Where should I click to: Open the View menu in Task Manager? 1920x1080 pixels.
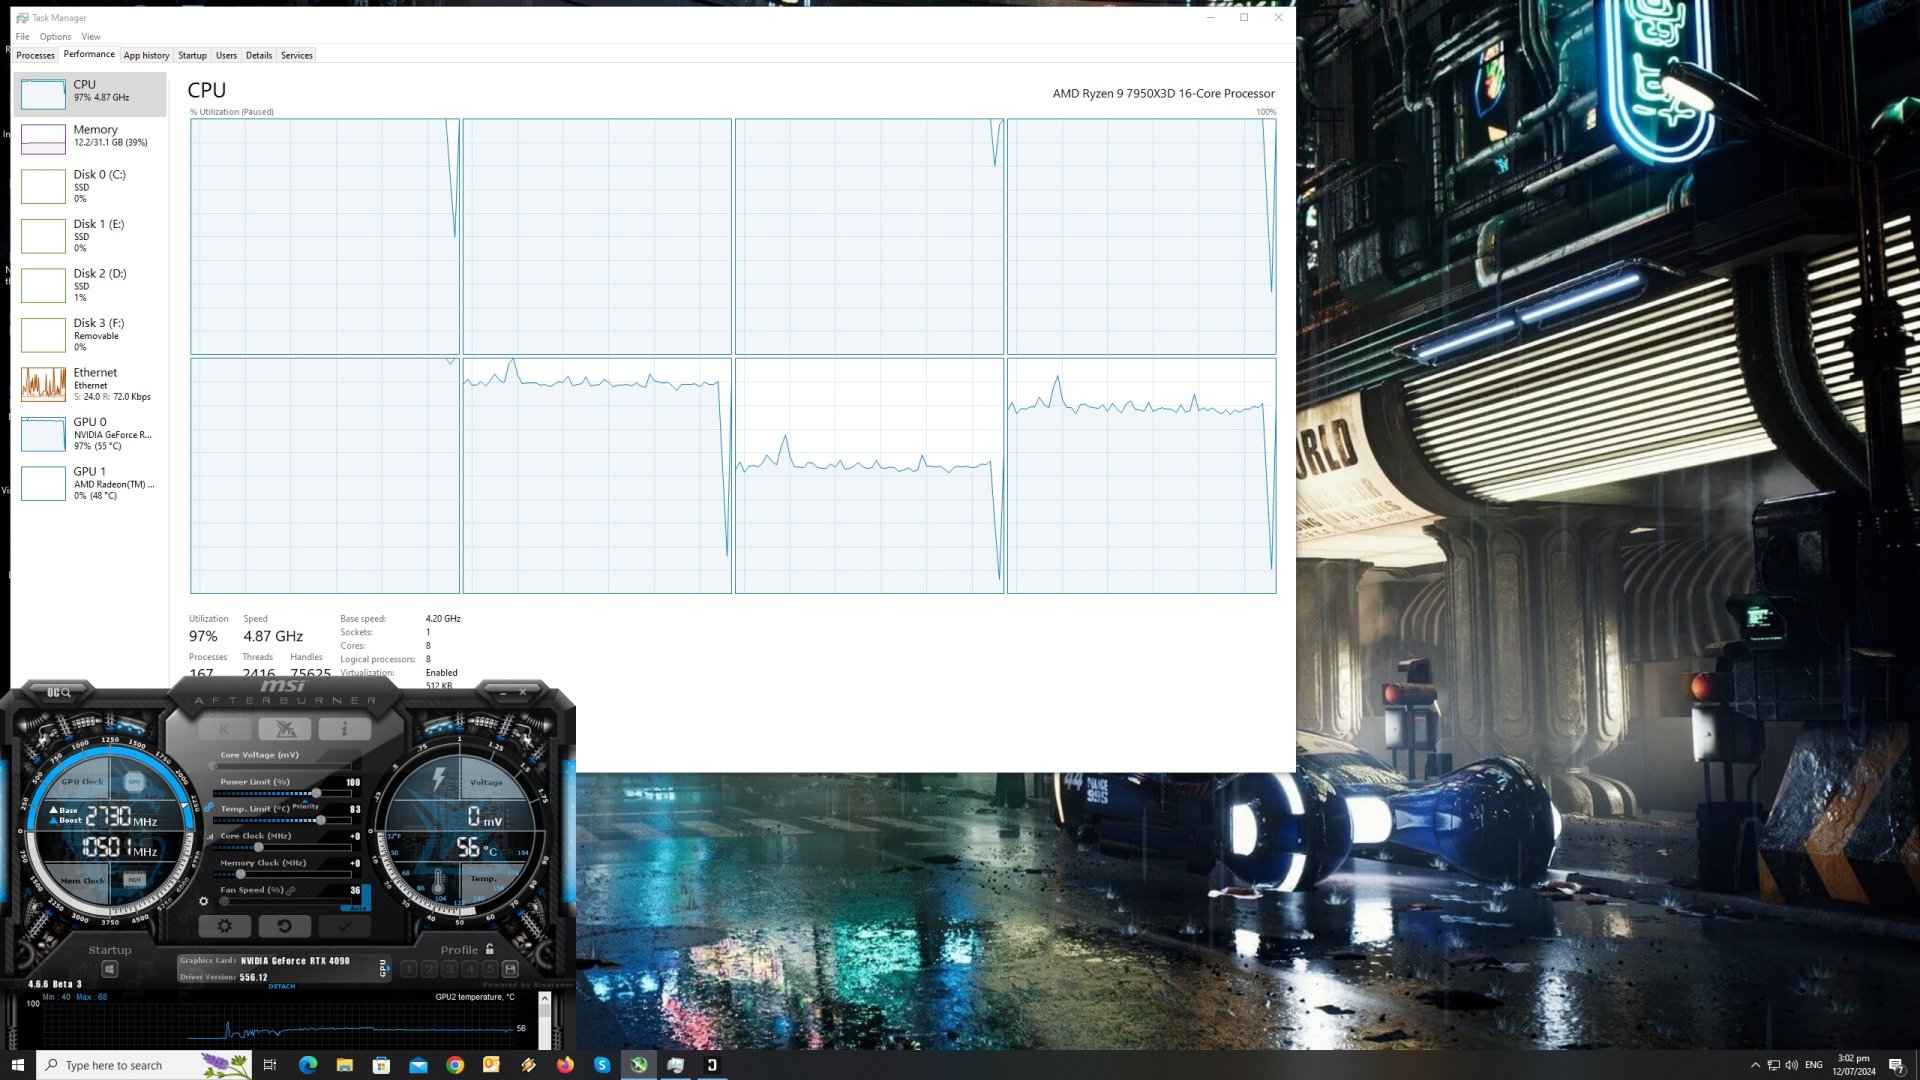click(91, 36)
